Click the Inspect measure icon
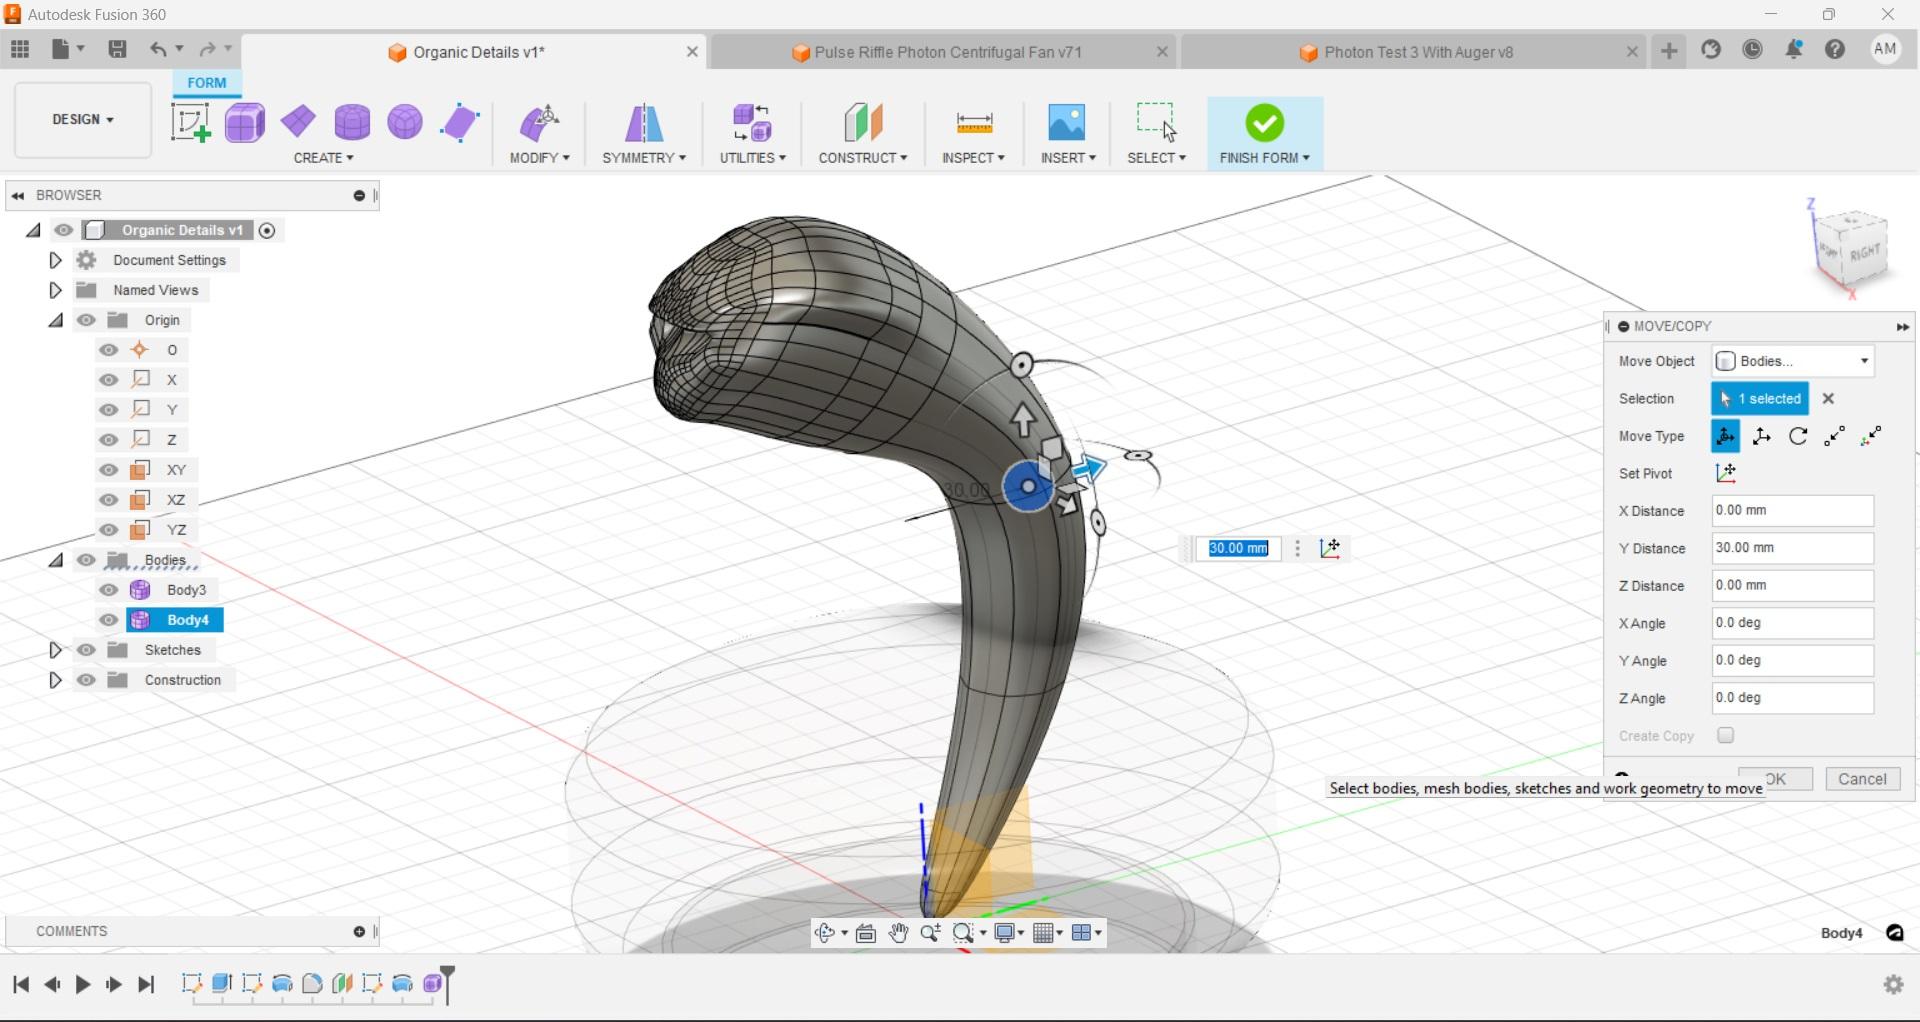The height and width of the screenshot is (1022, 1920). tap(974, 123)
